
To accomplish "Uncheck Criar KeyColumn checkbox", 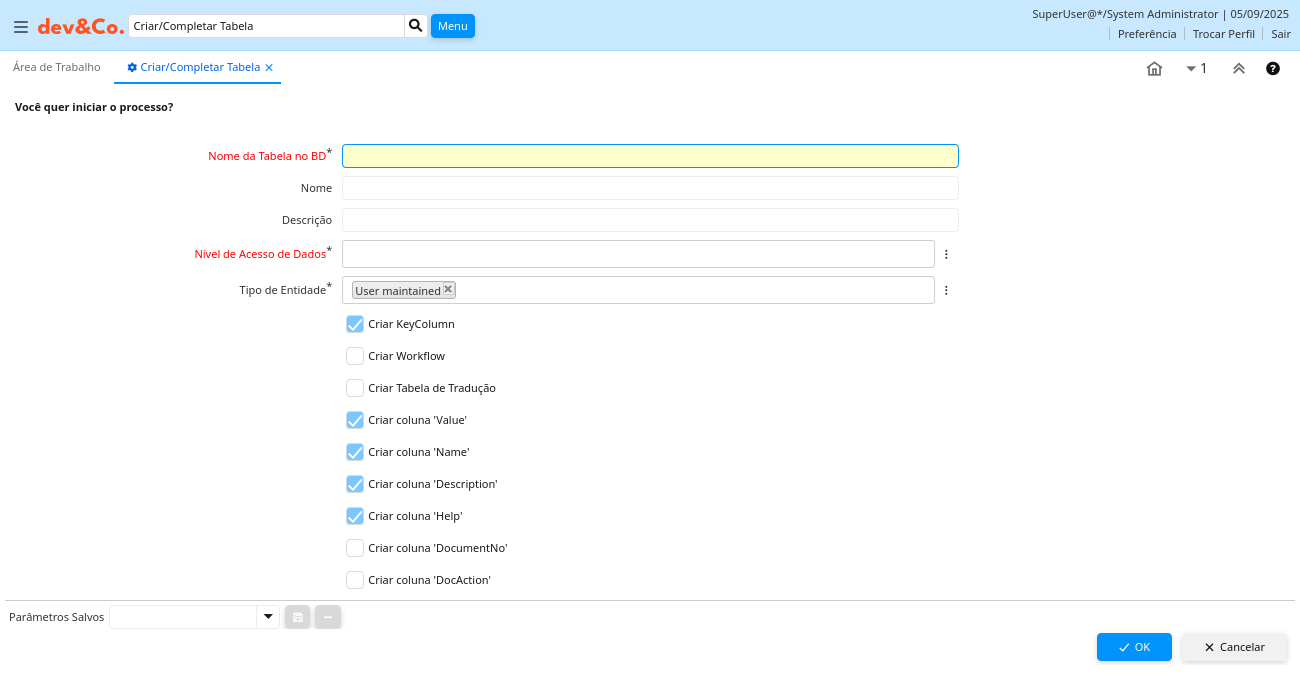I will pos(355,324).
